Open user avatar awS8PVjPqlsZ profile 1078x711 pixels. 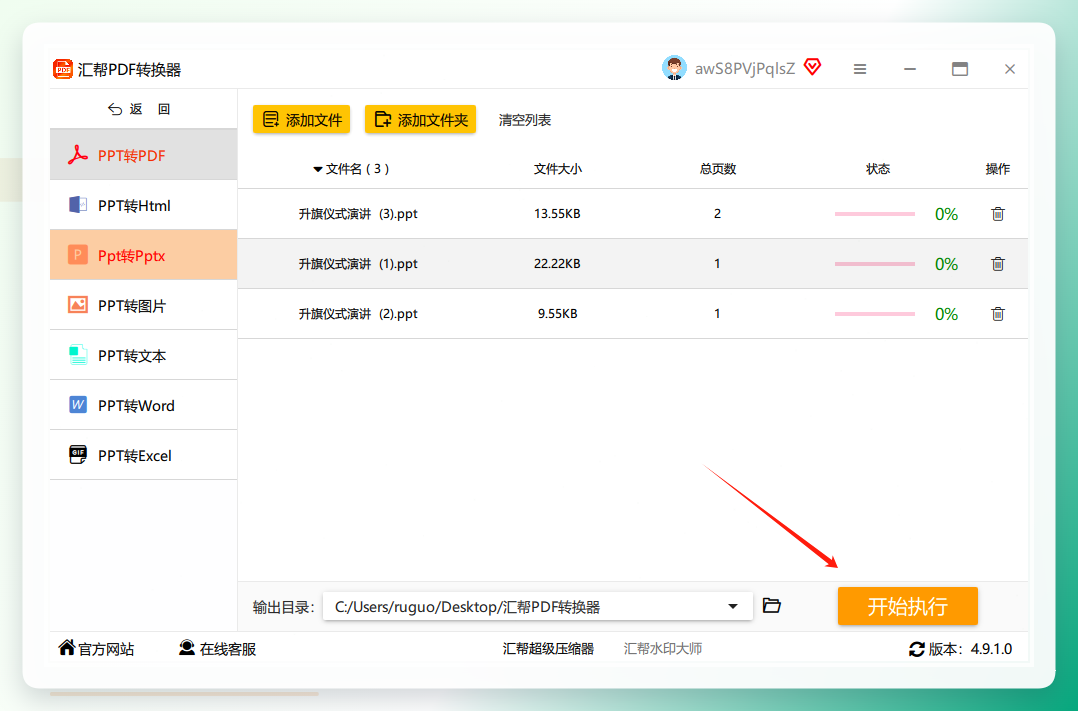(674, 68)
